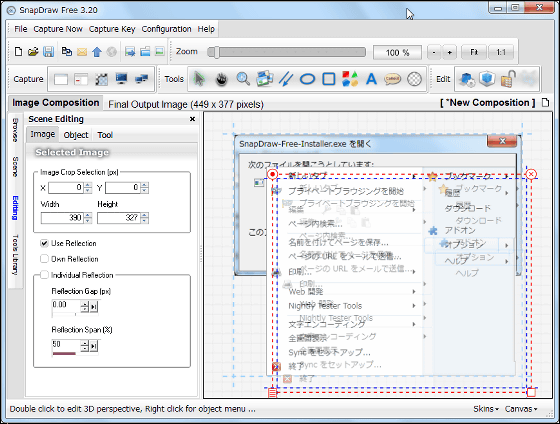Select the hand pan tool

coord(221,79)
